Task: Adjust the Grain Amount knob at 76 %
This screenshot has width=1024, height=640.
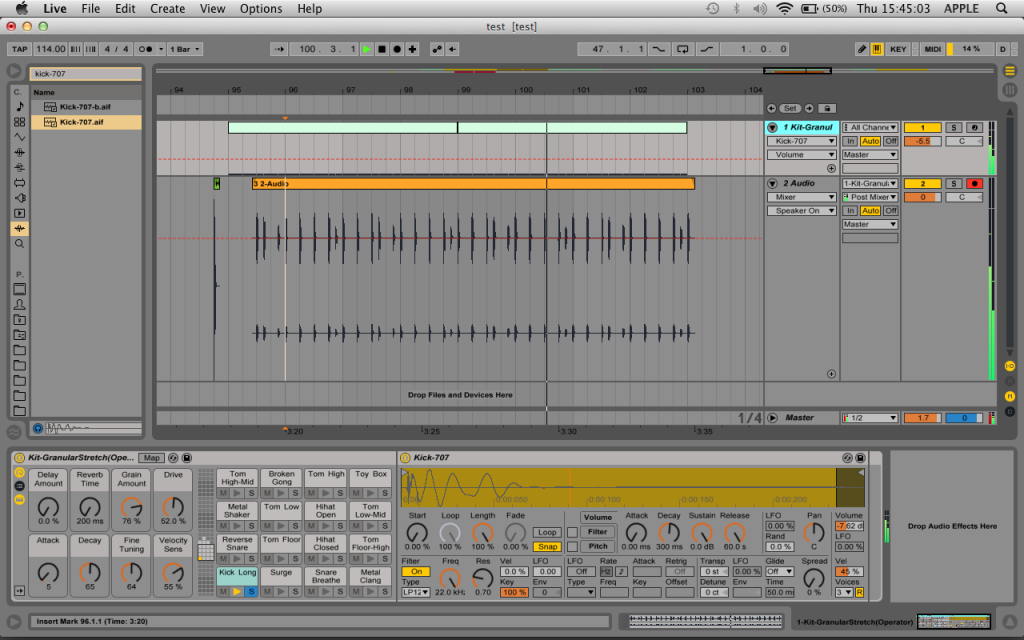Action: tap(131, 507)
